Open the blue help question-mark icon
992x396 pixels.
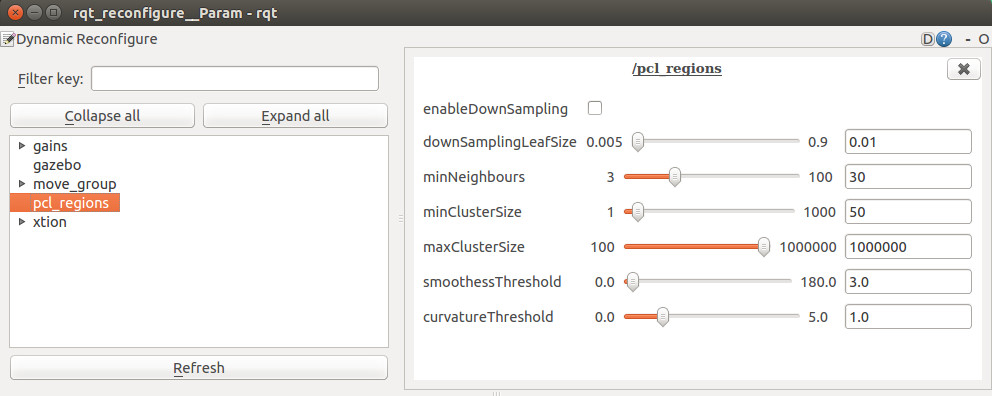pos(944,39)
